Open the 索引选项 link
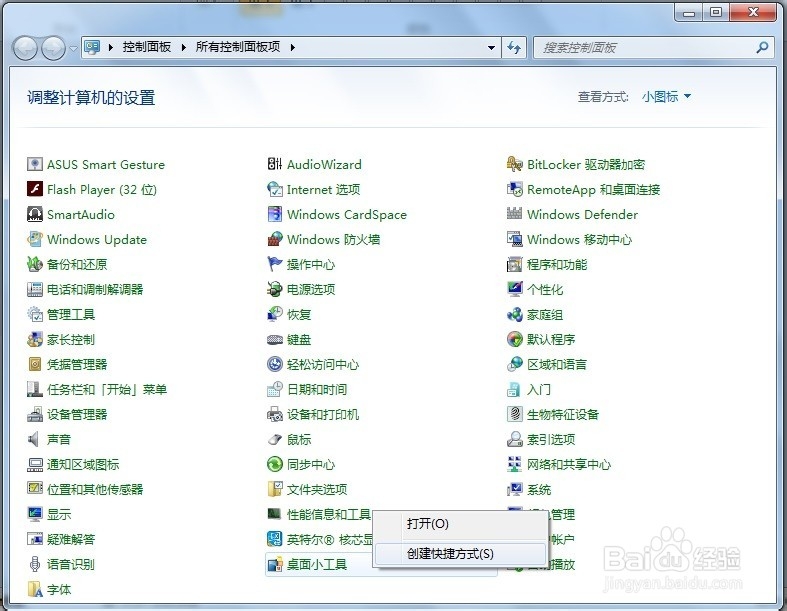Screen dimensions: 787x611 coord(551,439)
